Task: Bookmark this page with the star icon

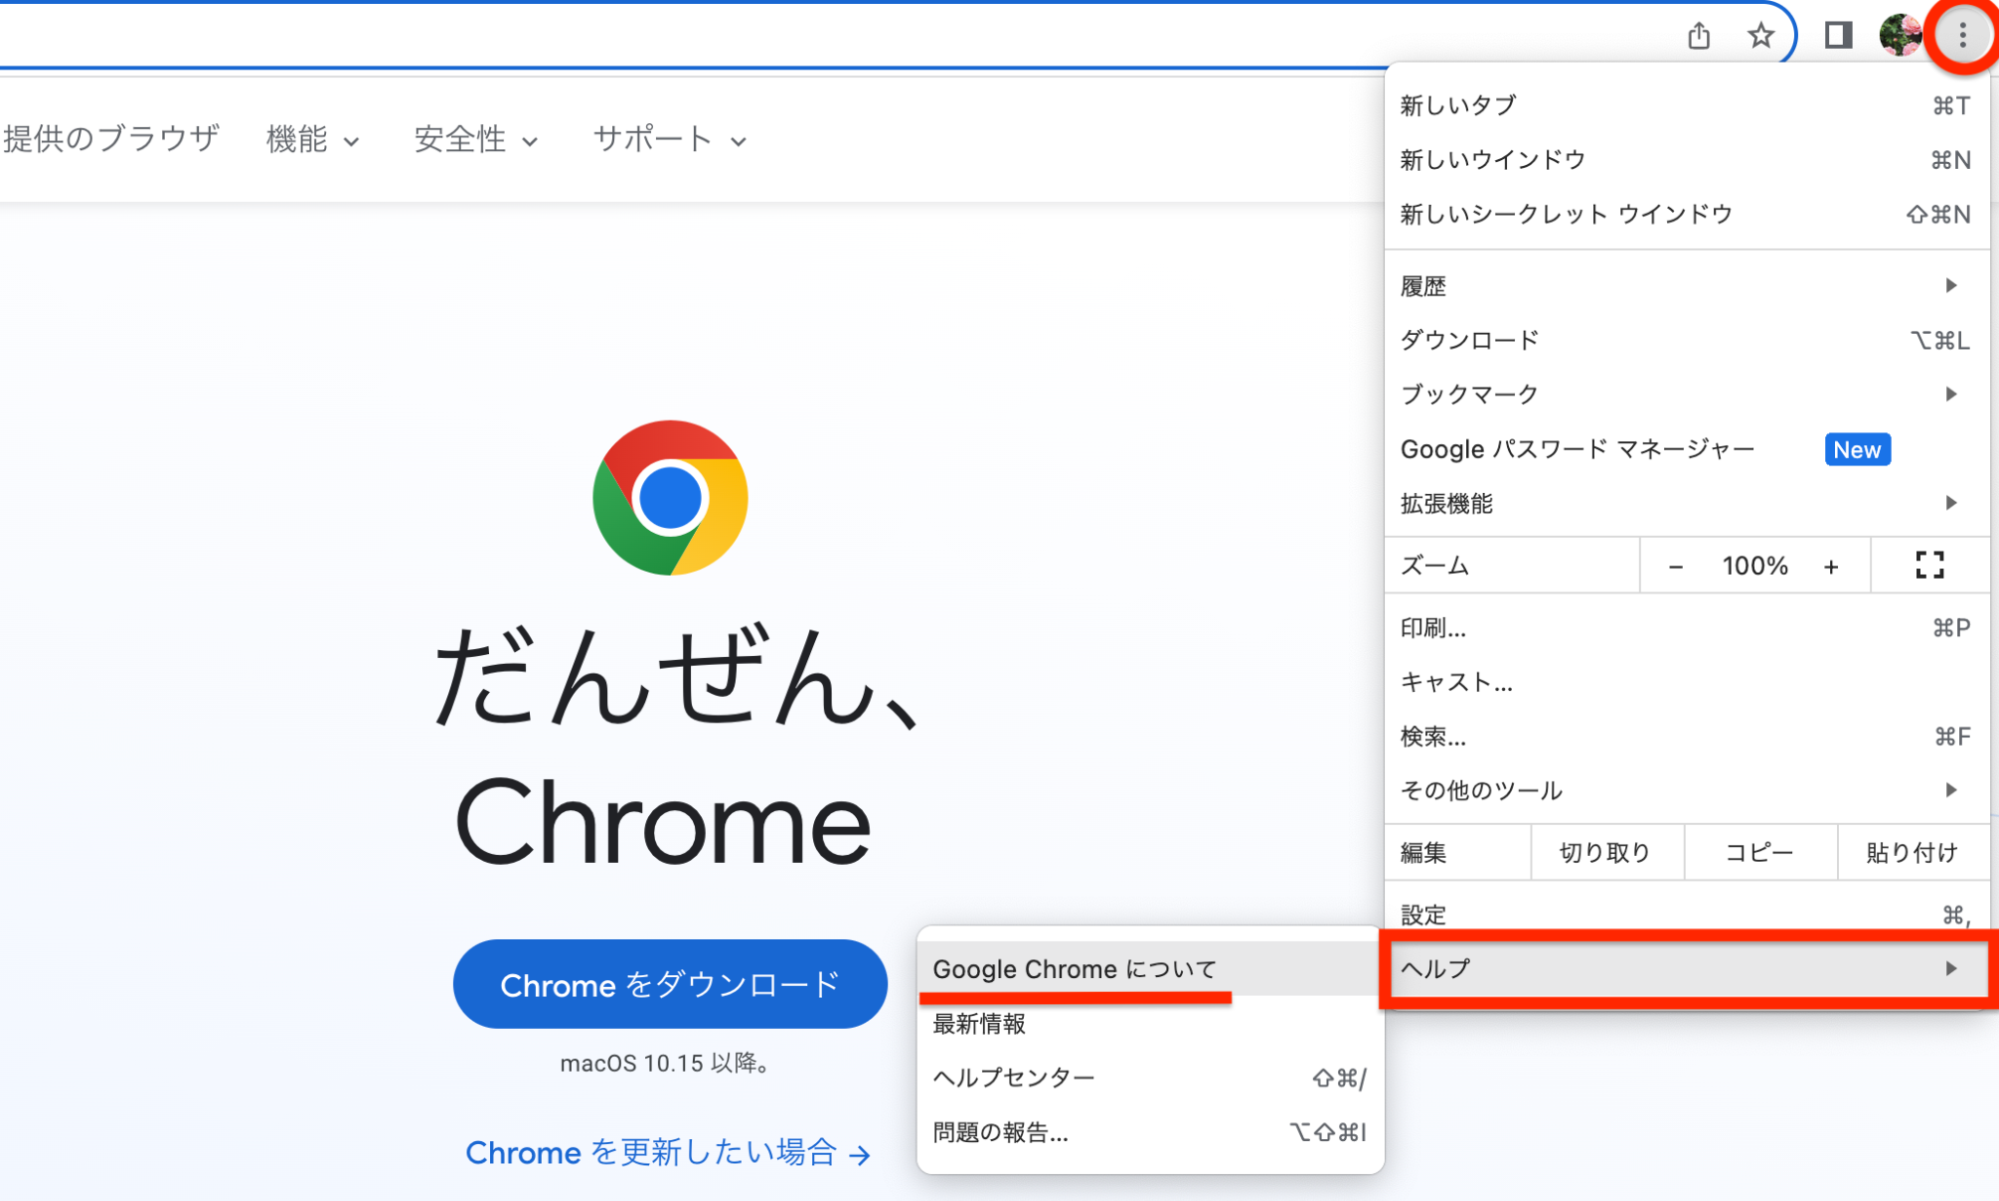Action: [1760, 36]
